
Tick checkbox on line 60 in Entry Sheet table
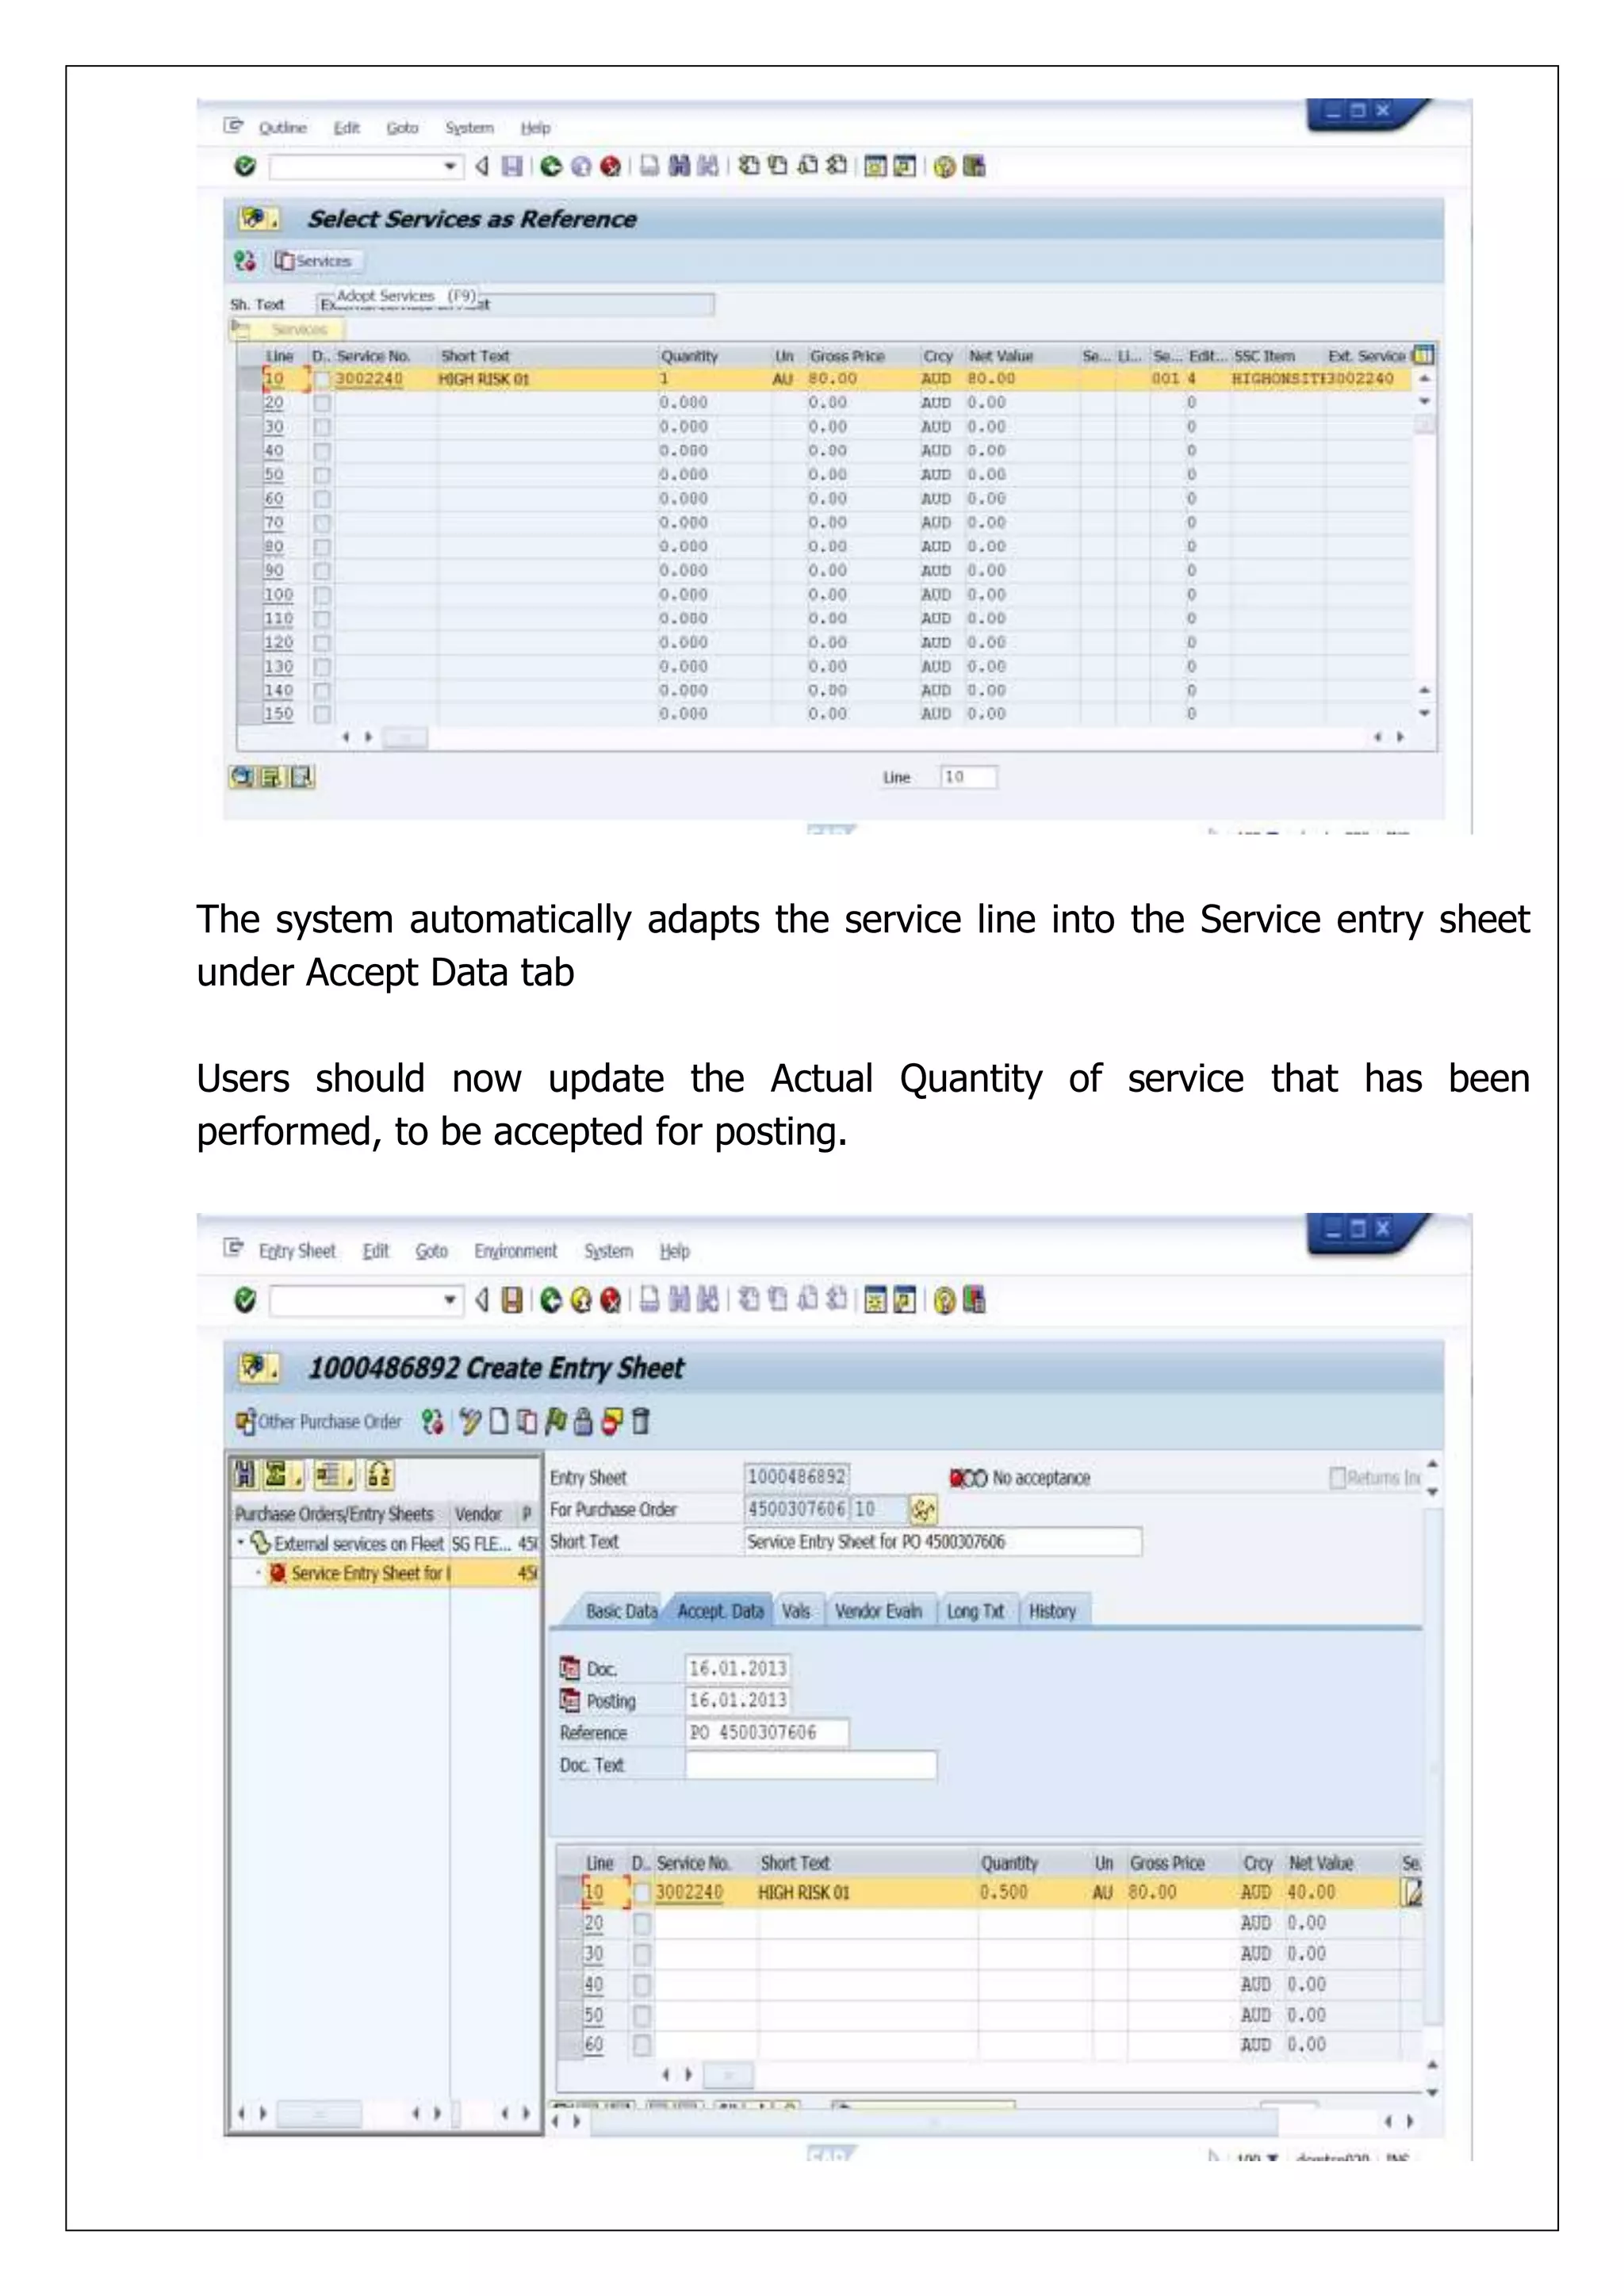click(642, 2045)
